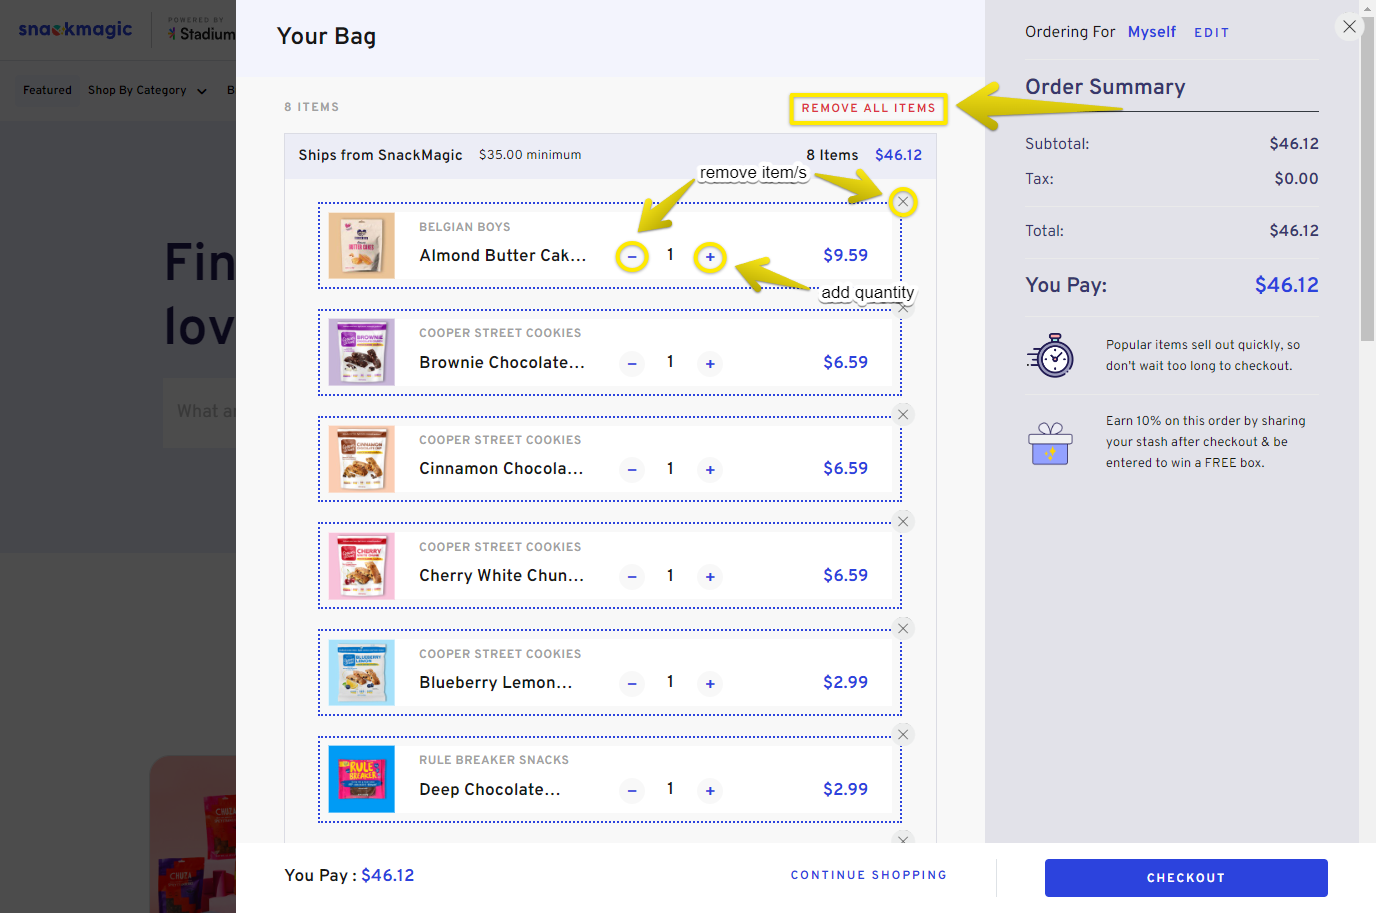
Task: Decrease quantity of Cherry White Chunk item
Action: click(x=632, y=577)
